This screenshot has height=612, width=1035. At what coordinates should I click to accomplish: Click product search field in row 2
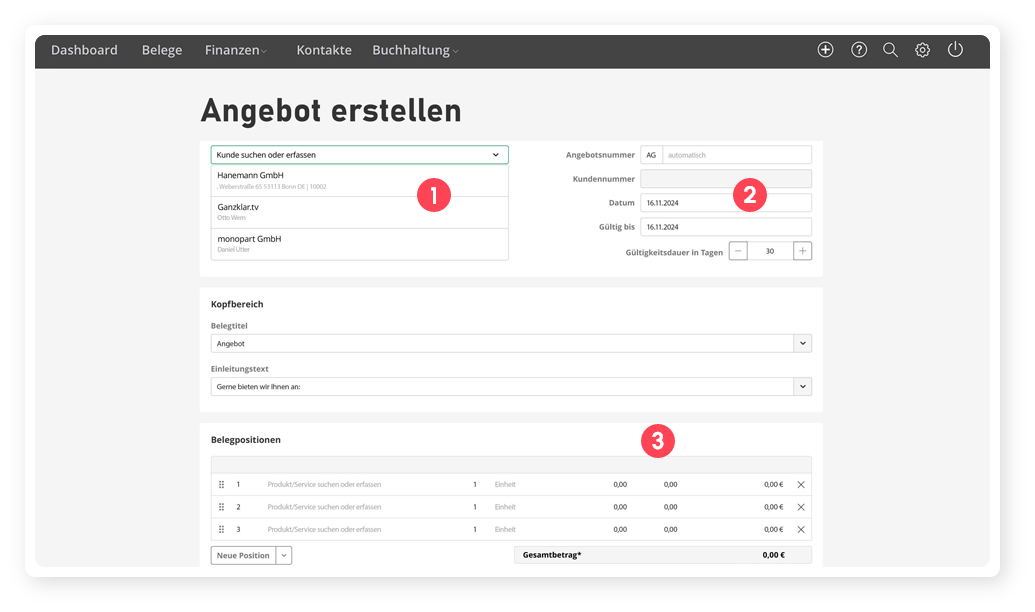point(324,507)
